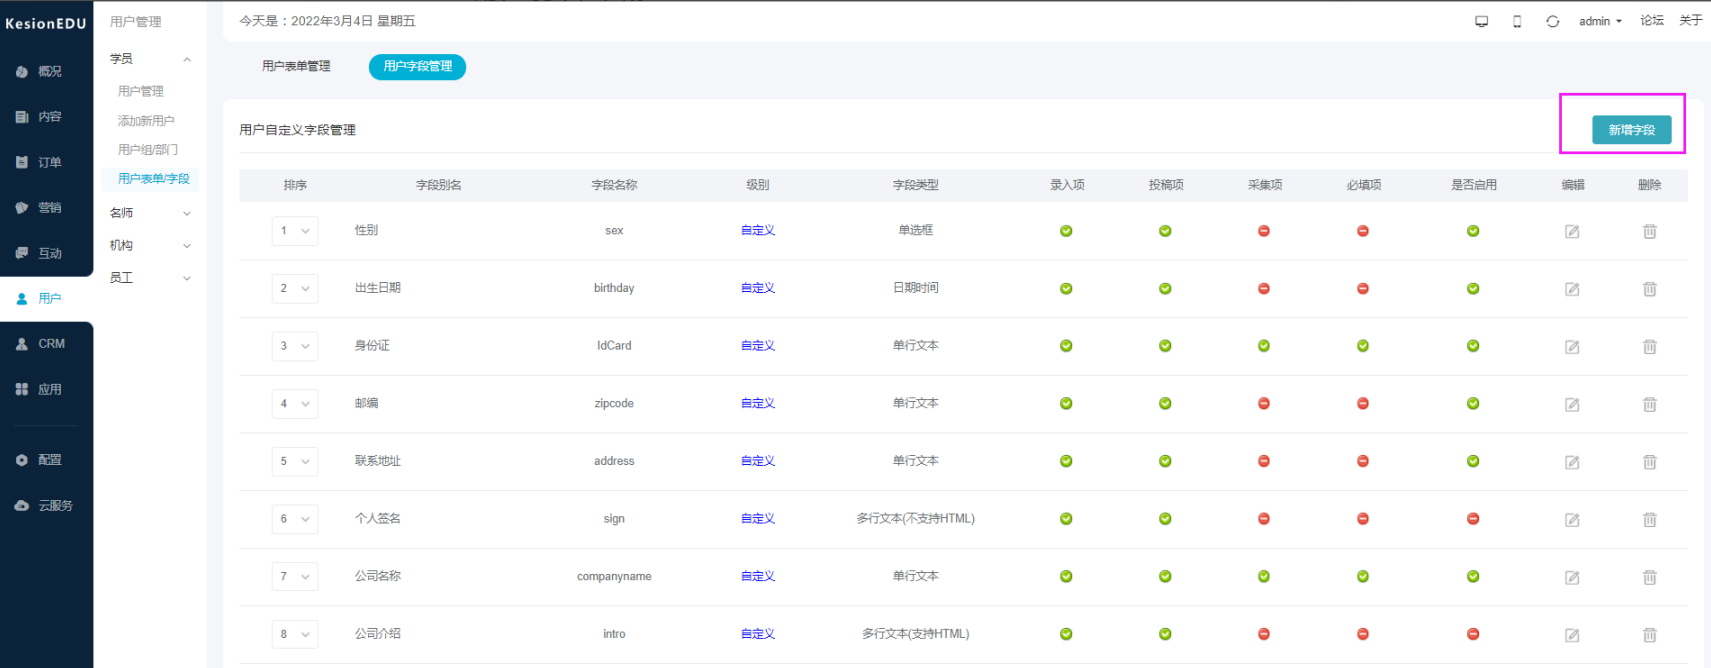Edit the 邮编 field
This screenshot has width=1711, height=668.
click(1572, 404)
